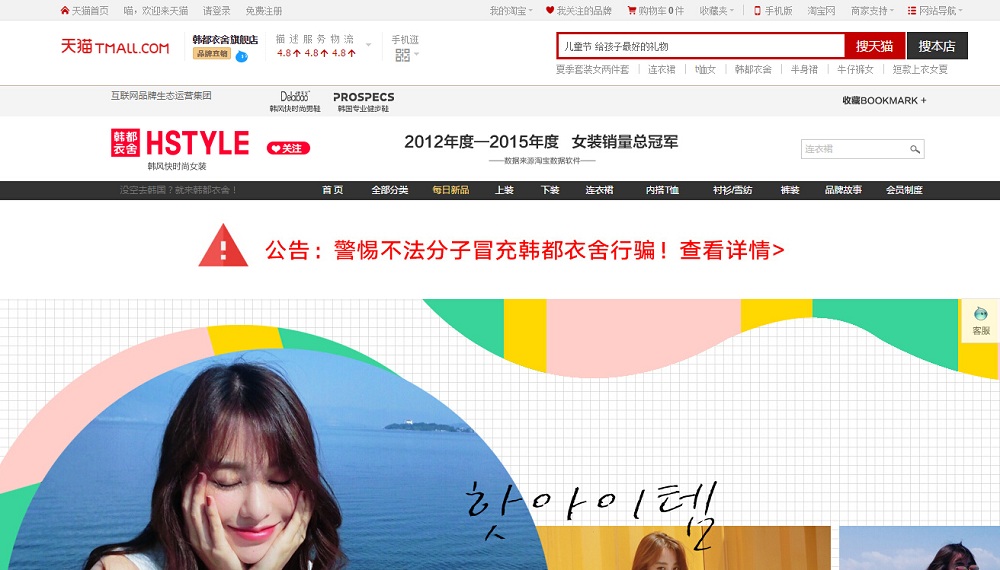
Task: Expand the 商家支持 dropdown
Action: point(872,11)
